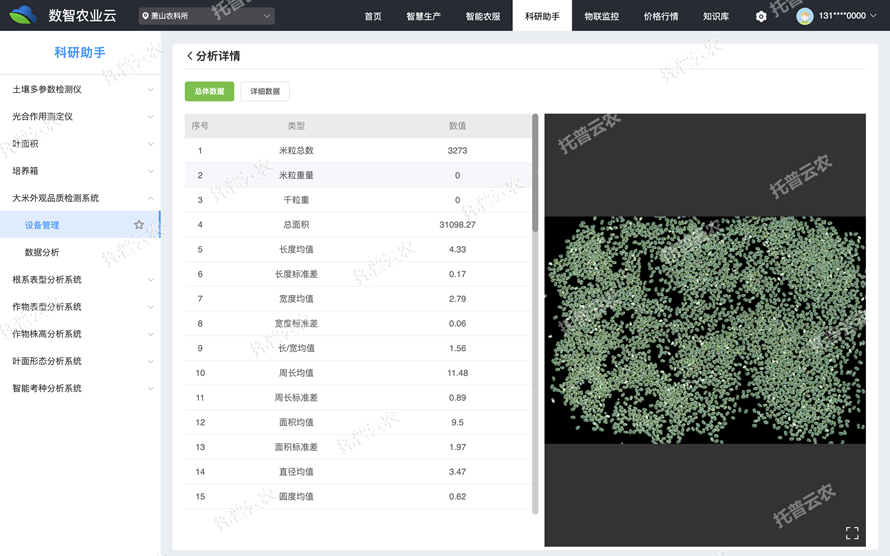Go to 物联监控 in the navigation bar

601,16
